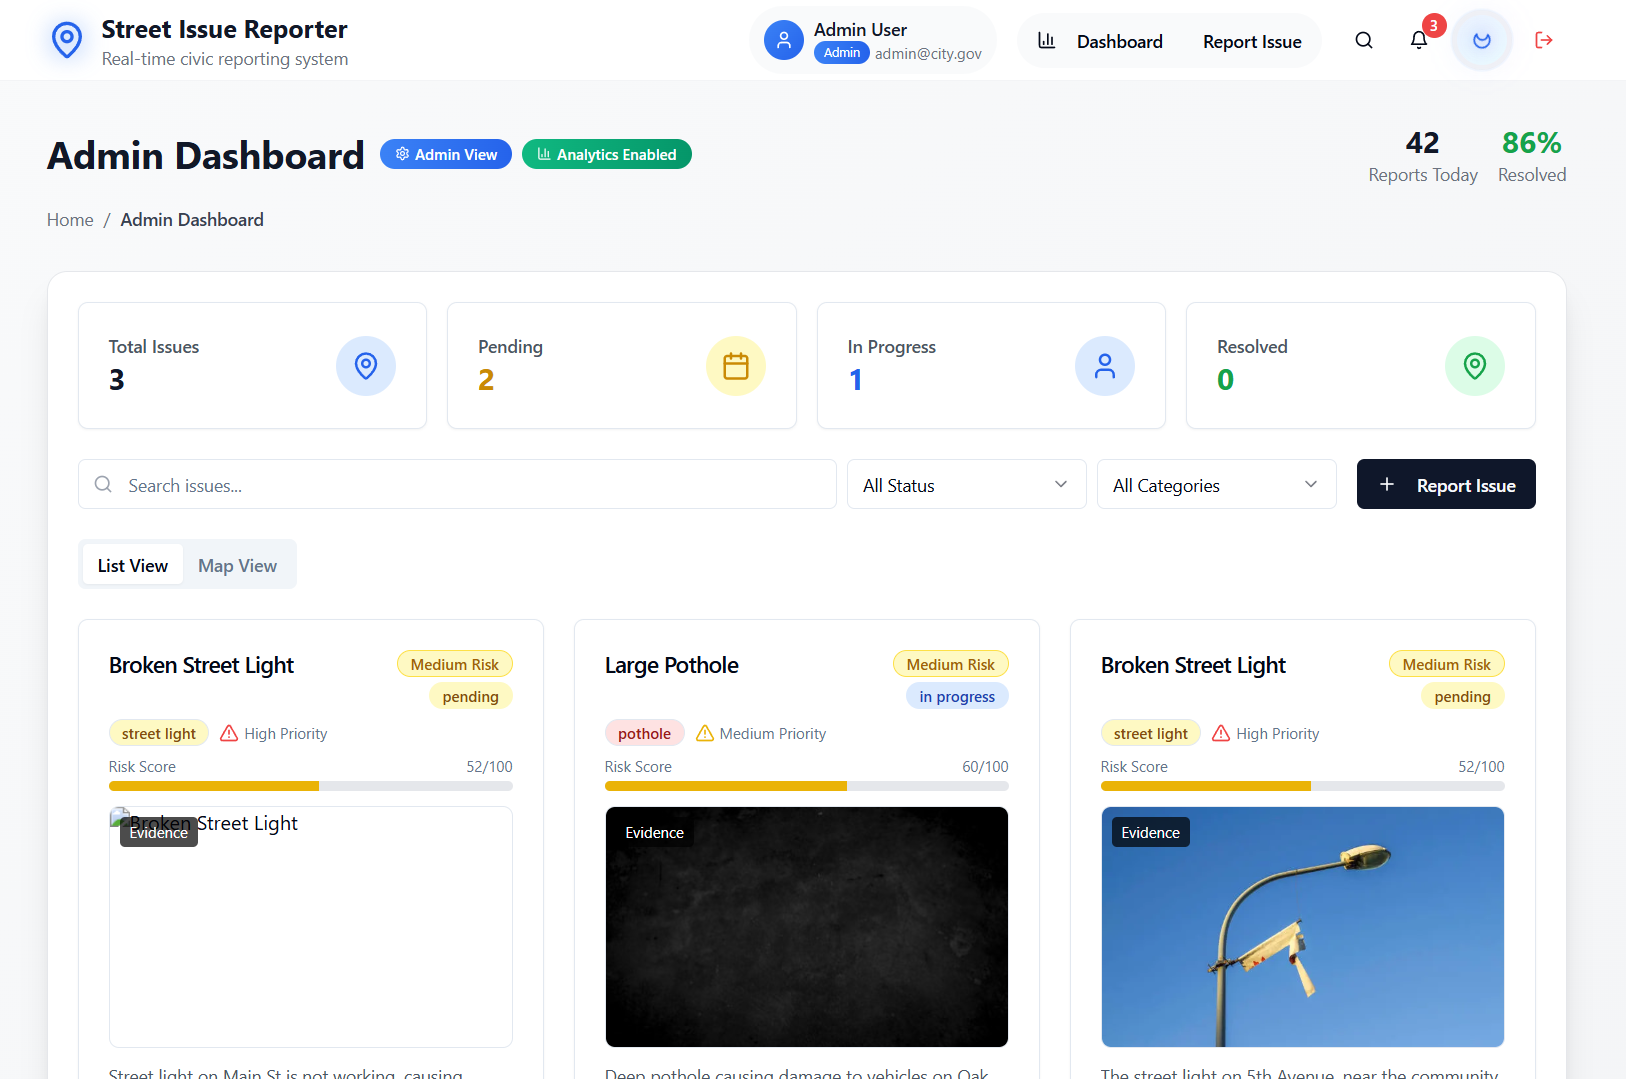The height and width of the screenshot is (1079, 1626).
Task: Click the person icon on In Progress card
Action: 1105,366
